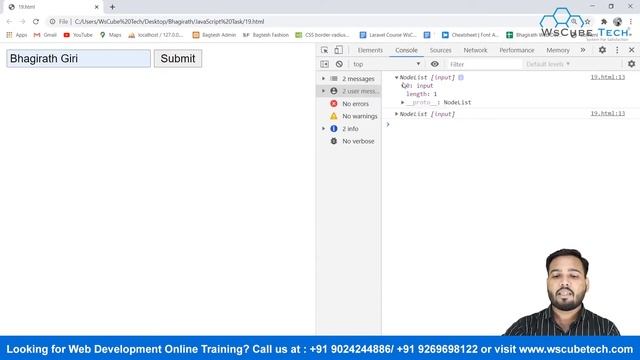The height and width of the screenshot is (360, 640).
Task: Open the Bagtesh Admin bookmark
Action: pos(214,35)
